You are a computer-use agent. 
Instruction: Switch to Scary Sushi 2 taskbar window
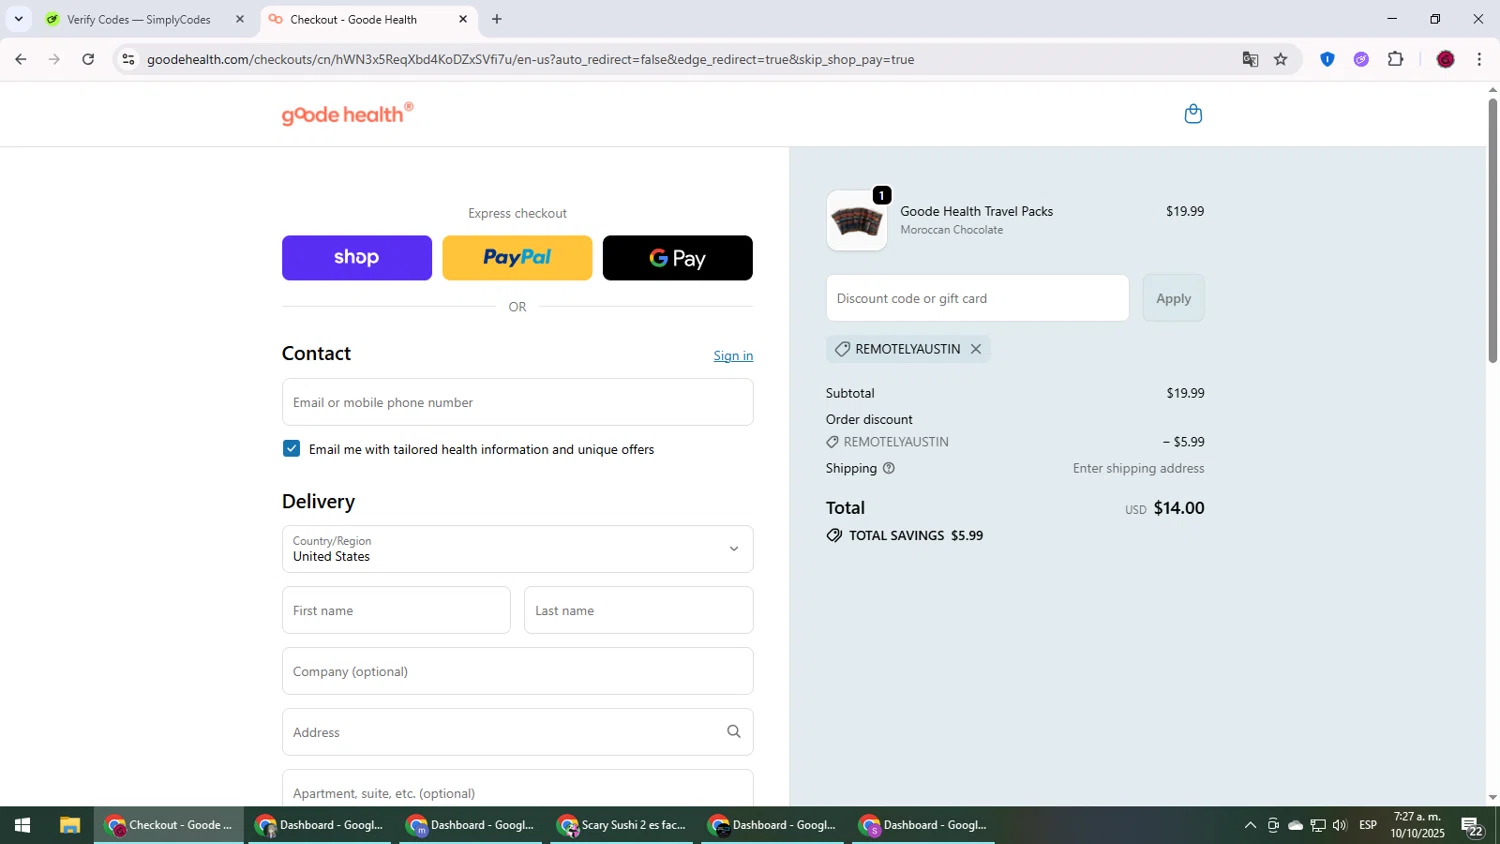pos(621,825)
